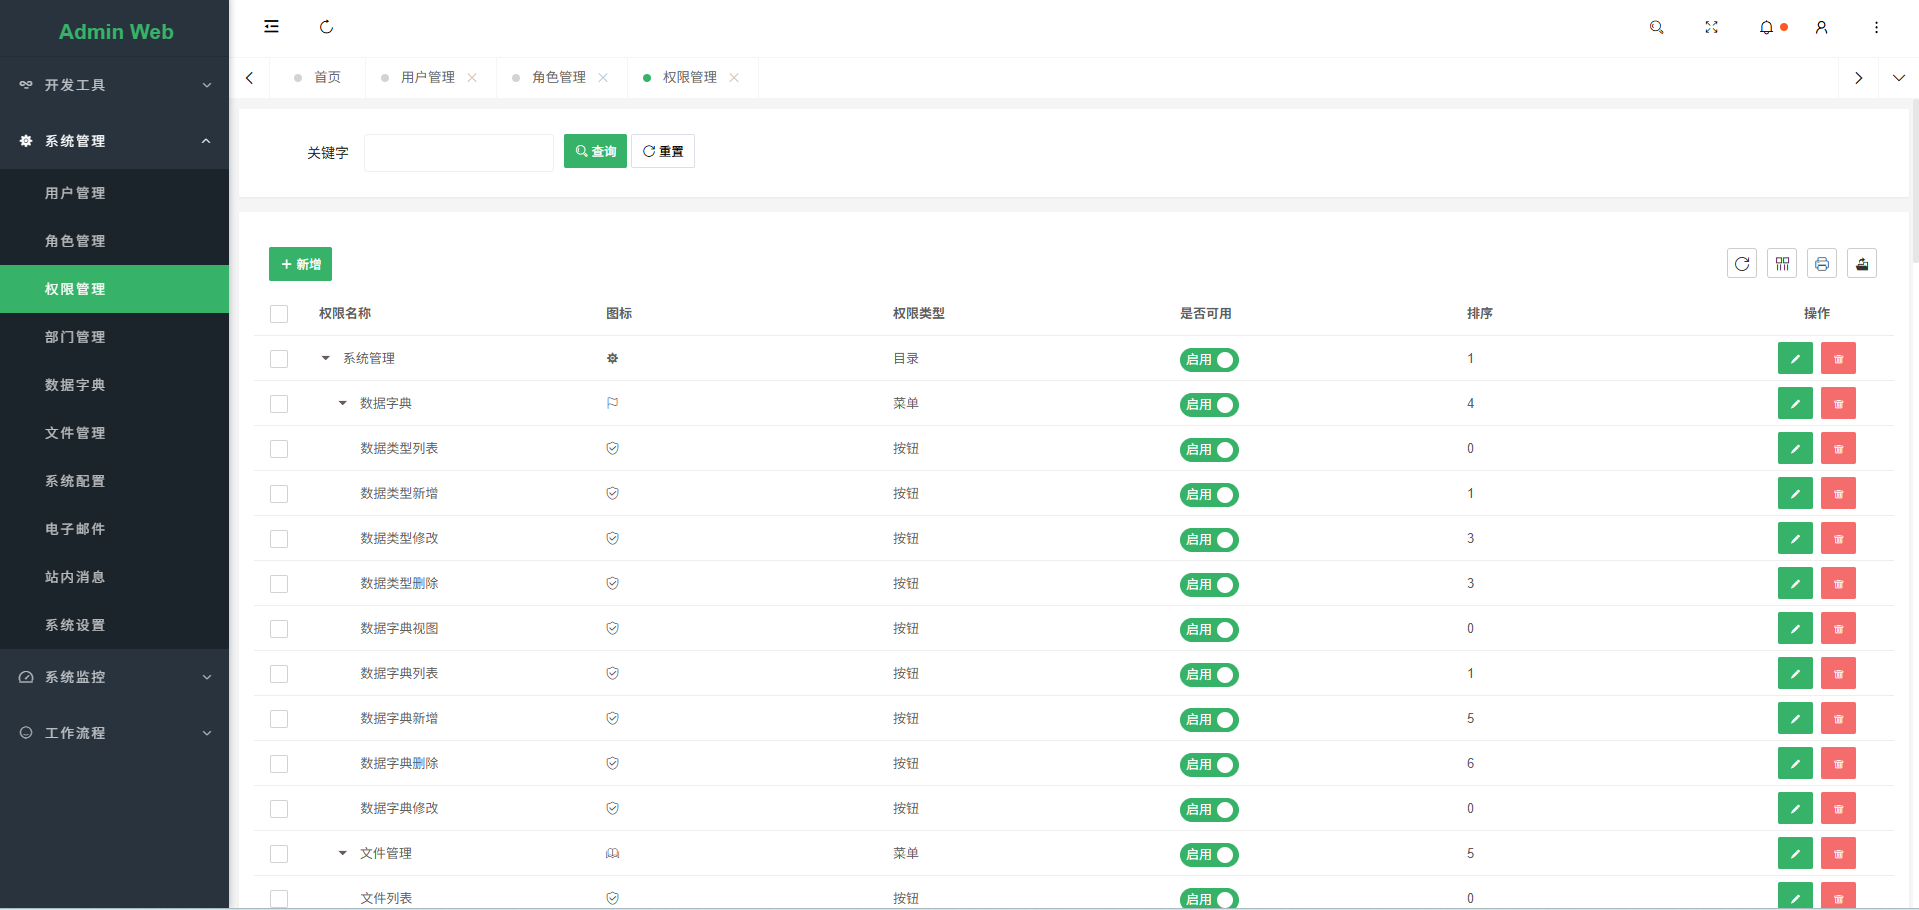Image resolution: width=1919 pixels, height=910 pixels.
Task: Open 部门管理 in the sidebar menu
Action: (74, 337)
